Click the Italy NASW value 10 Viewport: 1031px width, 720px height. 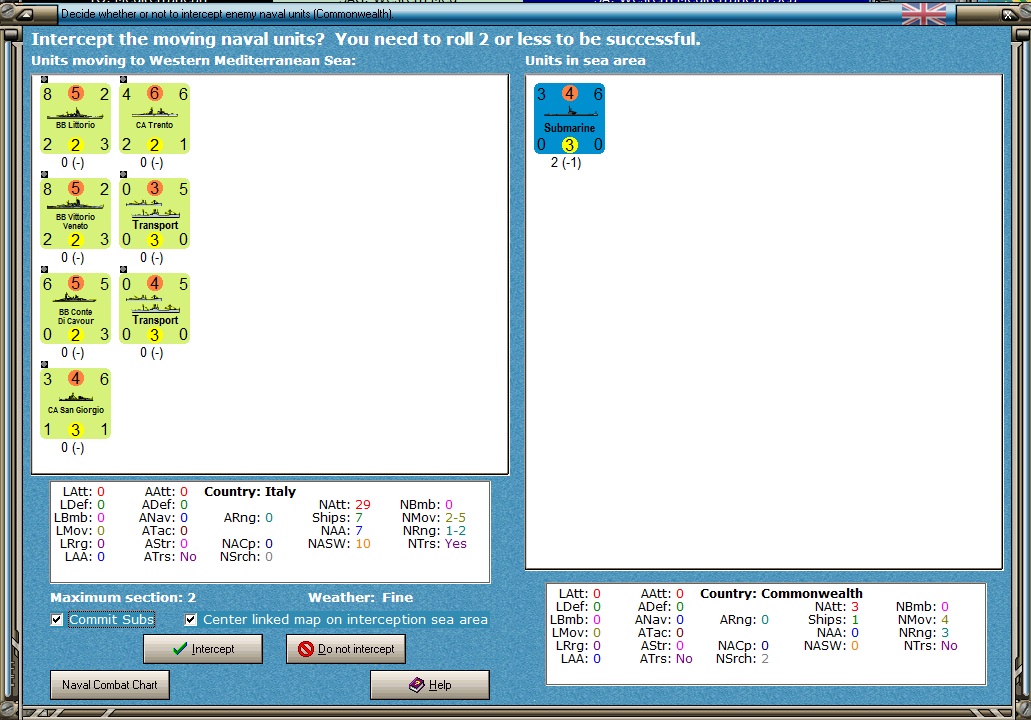pos(363,544)
